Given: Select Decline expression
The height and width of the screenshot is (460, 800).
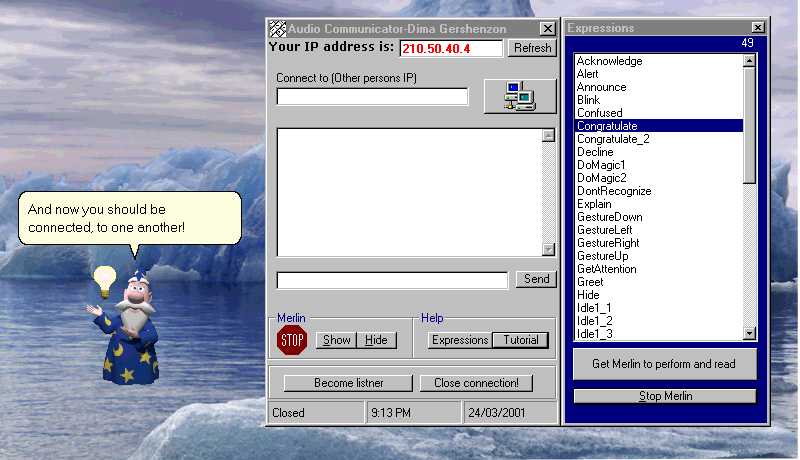Looking at the screenshot, I should (659, 152).
